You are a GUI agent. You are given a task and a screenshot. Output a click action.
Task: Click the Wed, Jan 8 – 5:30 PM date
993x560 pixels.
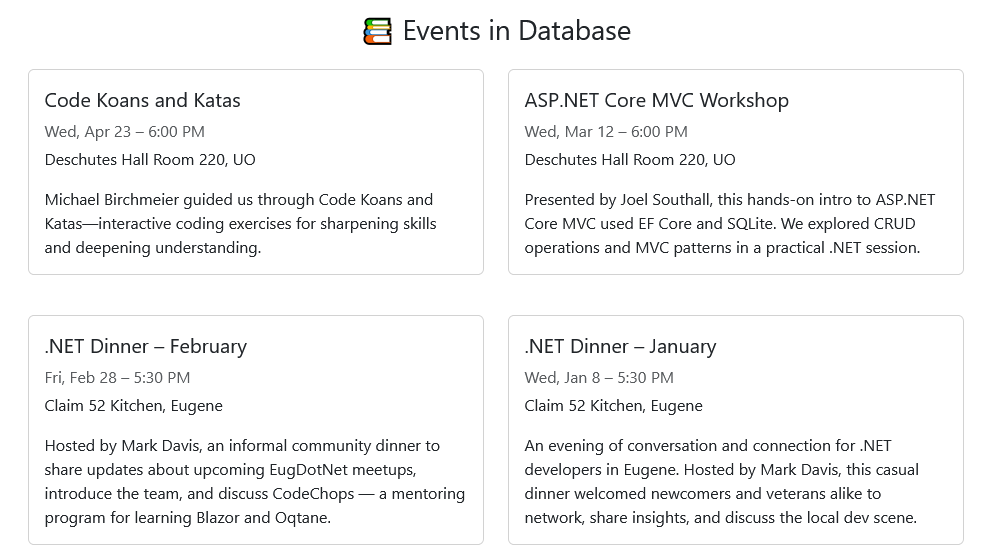tap(599, 378)
